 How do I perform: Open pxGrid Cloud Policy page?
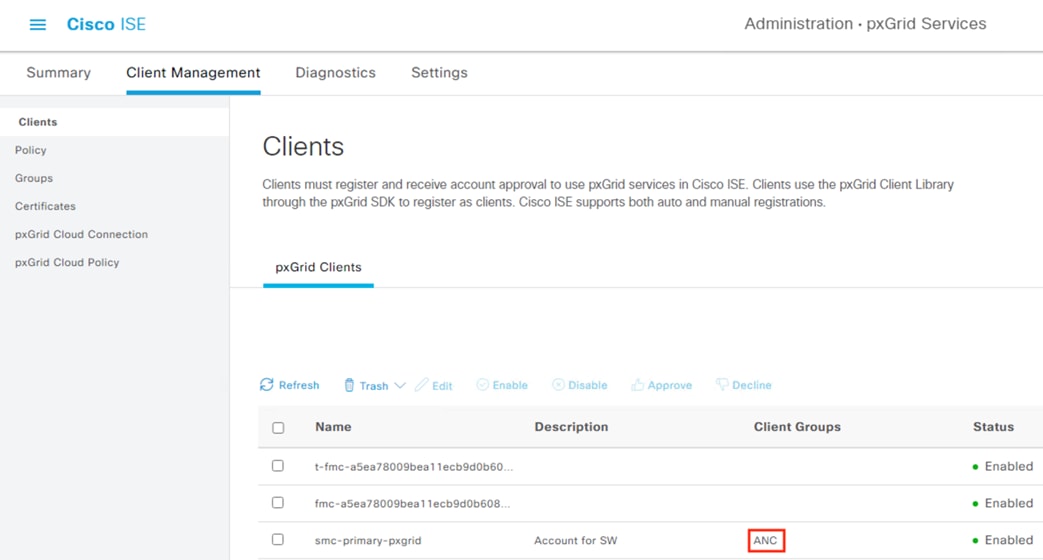[x=67, y=262]
